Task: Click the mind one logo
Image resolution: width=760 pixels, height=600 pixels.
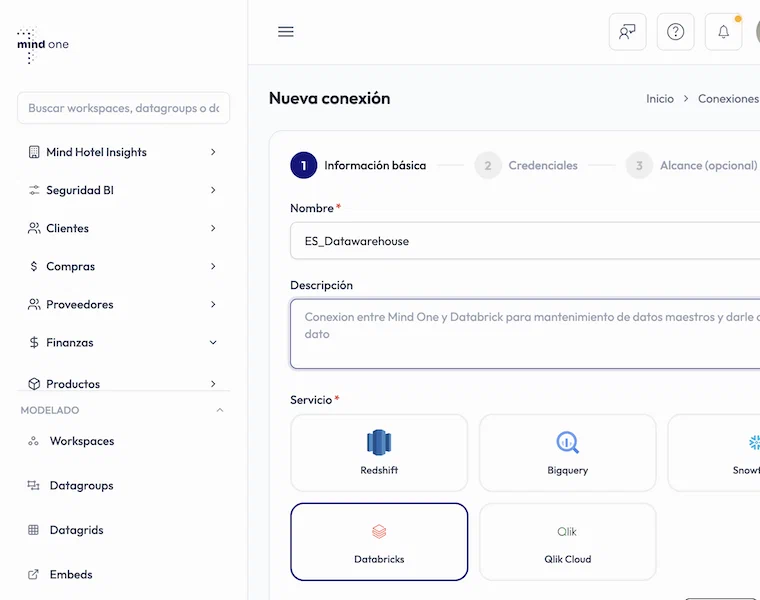Action: click(x=43, y=45)
